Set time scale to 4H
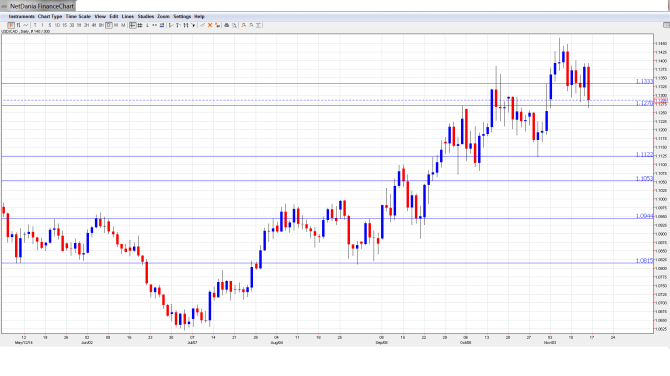 (x=94, y=25)
